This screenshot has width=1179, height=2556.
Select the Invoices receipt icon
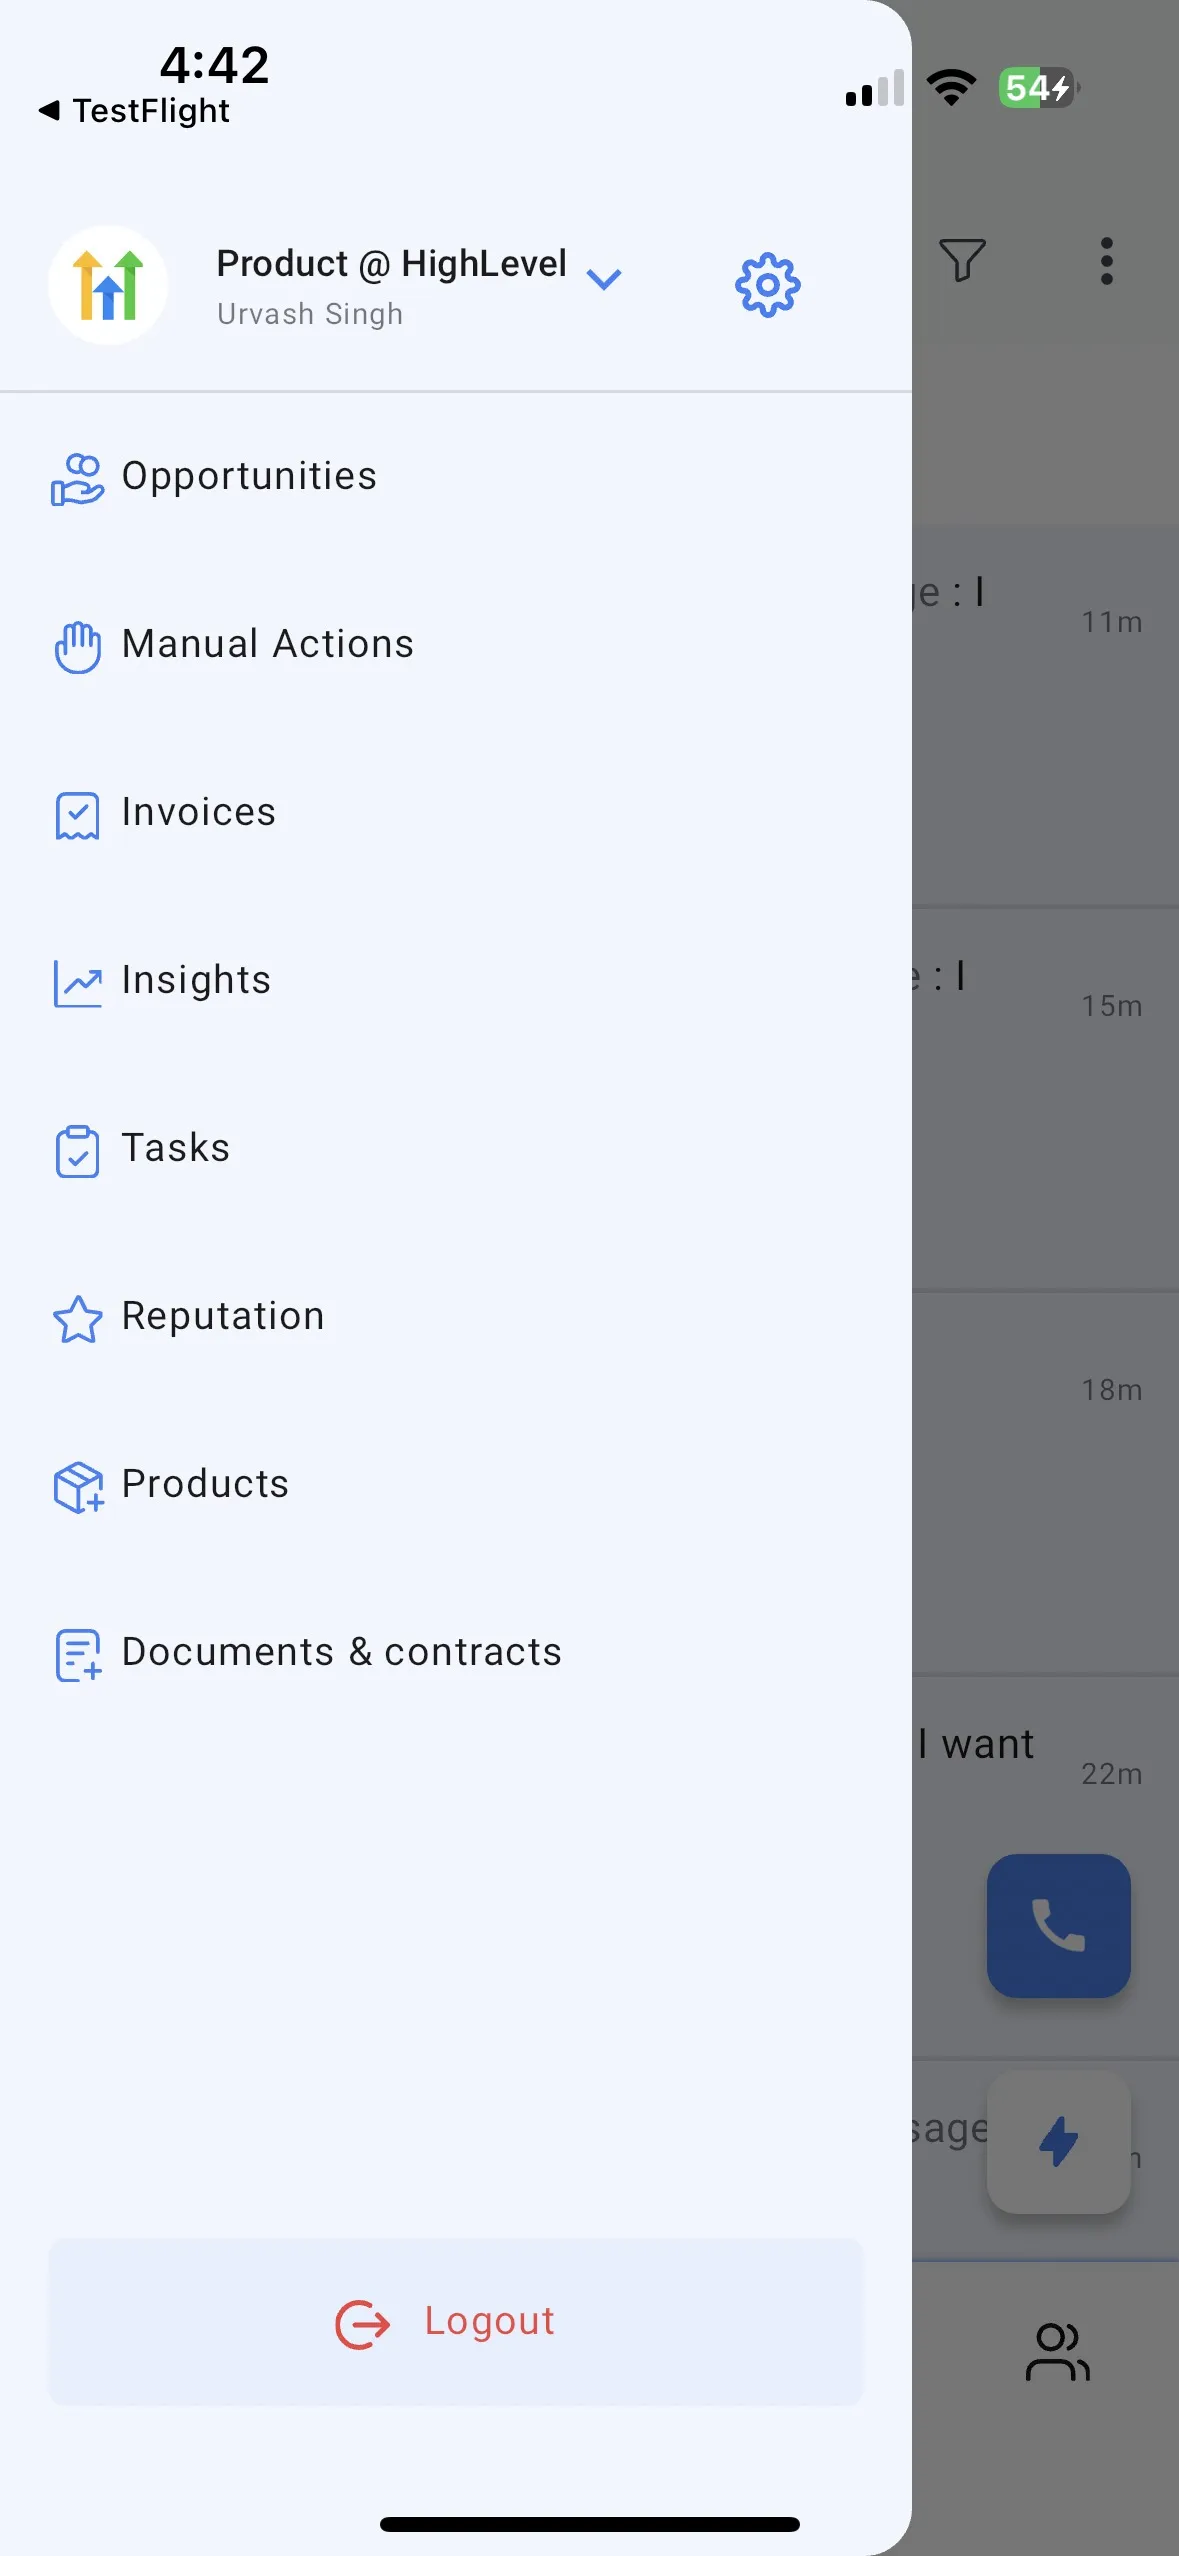[77, 815]
